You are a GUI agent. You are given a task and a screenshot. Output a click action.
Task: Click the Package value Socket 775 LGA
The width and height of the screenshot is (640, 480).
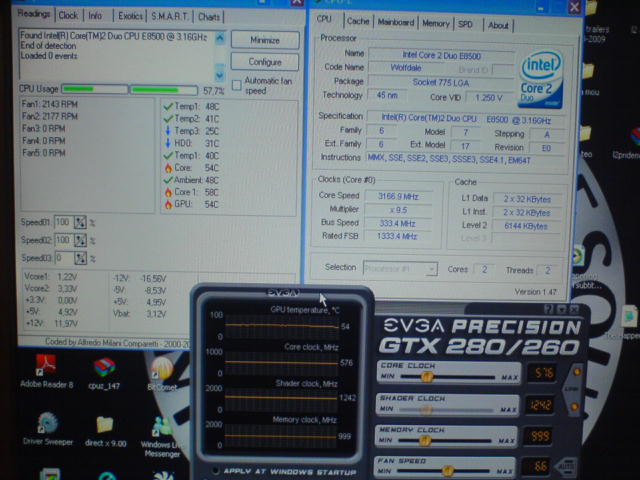[441, 82]
